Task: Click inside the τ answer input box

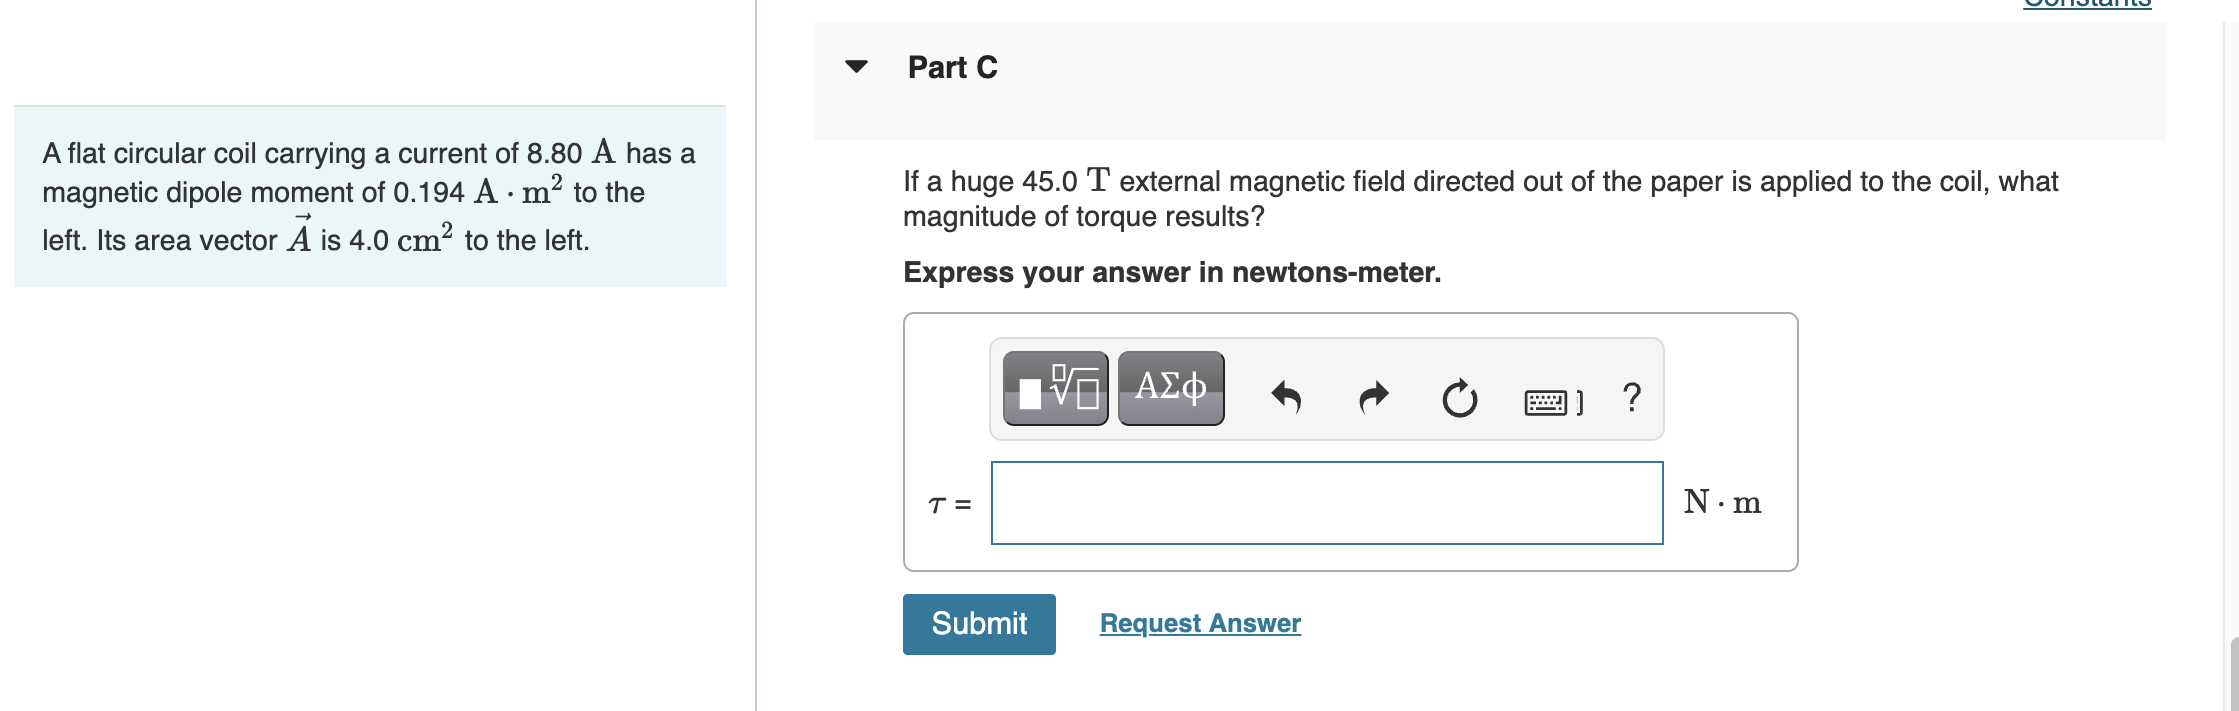Action: pyautogui.click(x=1326, y=503)
